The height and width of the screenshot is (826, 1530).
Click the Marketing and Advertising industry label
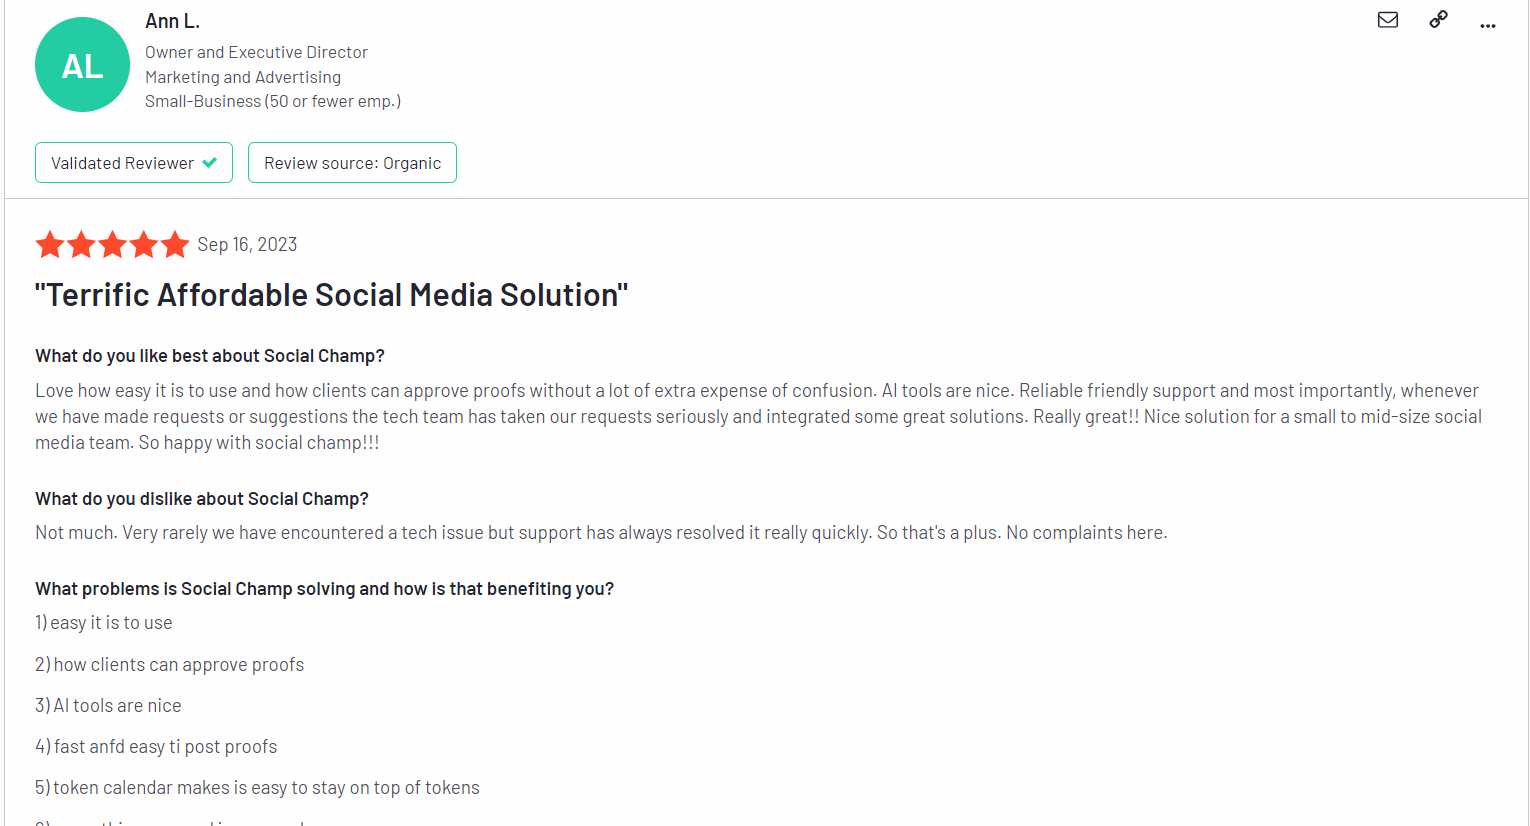pos(243,77)
